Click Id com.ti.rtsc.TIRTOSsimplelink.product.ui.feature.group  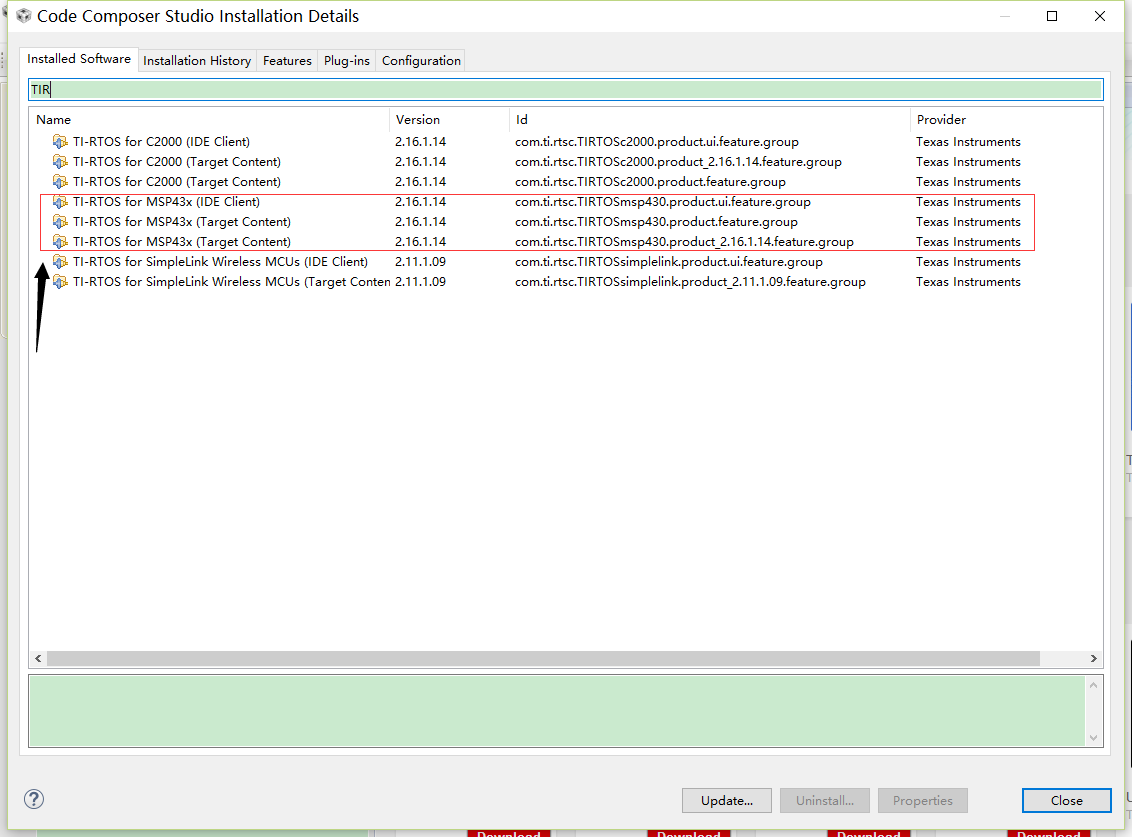pyautogui.click(x=669, y=261)
